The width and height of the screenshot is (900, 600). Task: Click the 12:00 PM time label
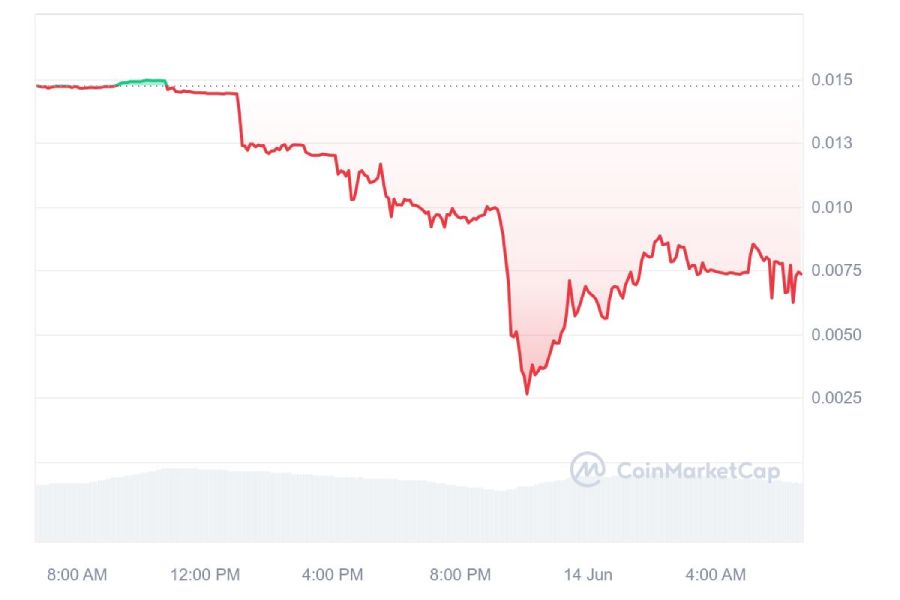click(205, 575)
